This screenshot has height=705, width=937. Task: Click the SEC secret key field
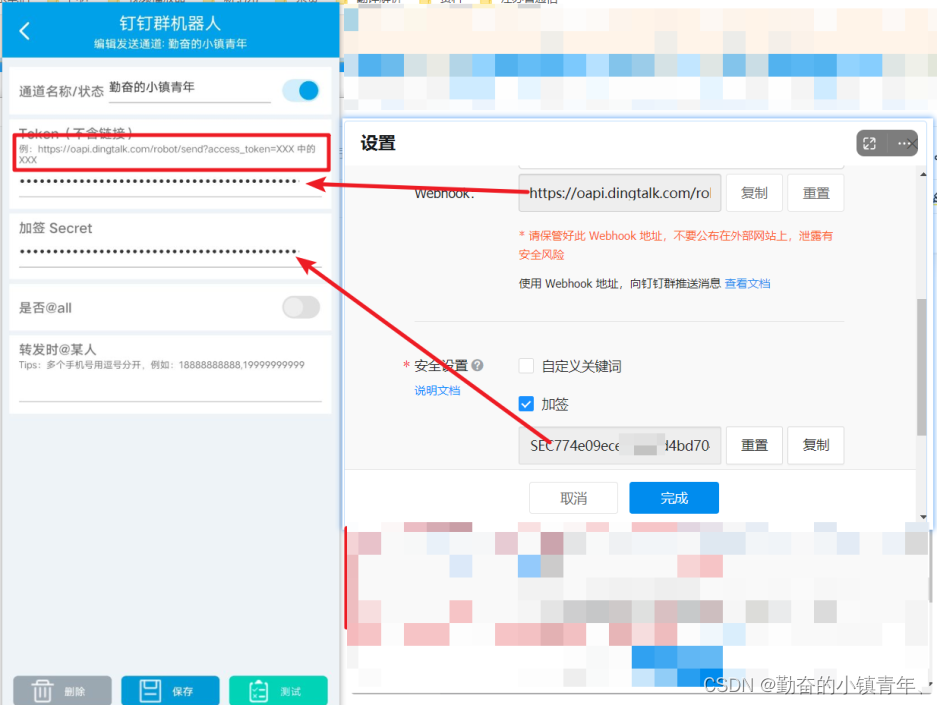620,445
